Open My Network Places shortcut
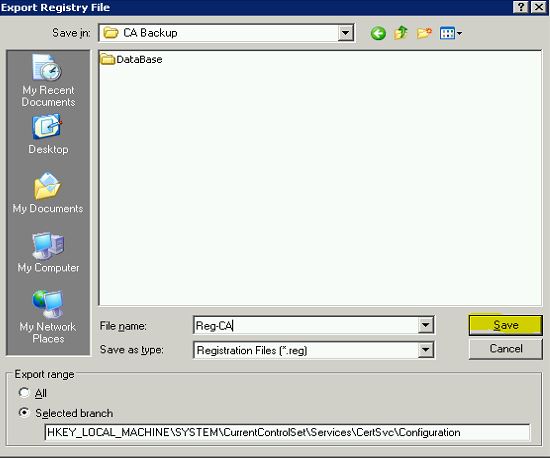This screenshot has width=550, height=458. click(x=48, y=317)
